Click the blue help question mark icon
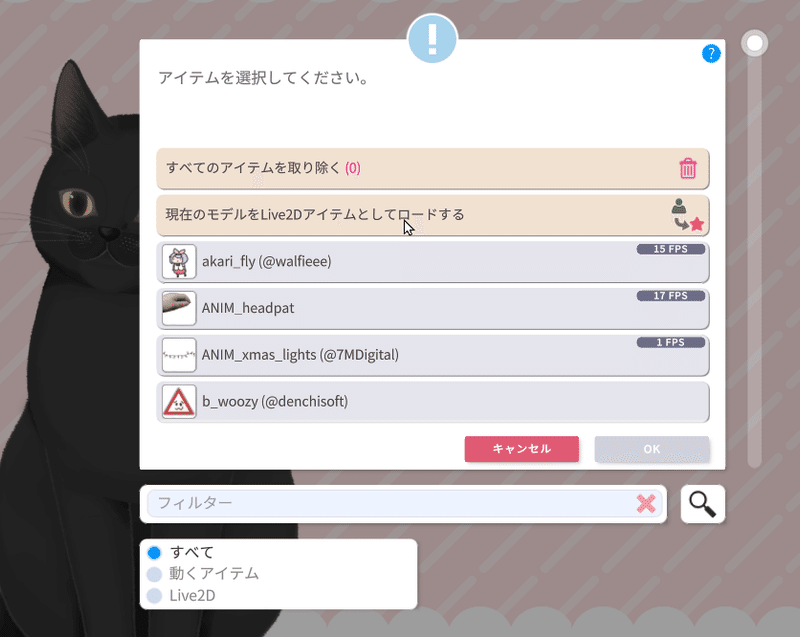 pos(711,53)
